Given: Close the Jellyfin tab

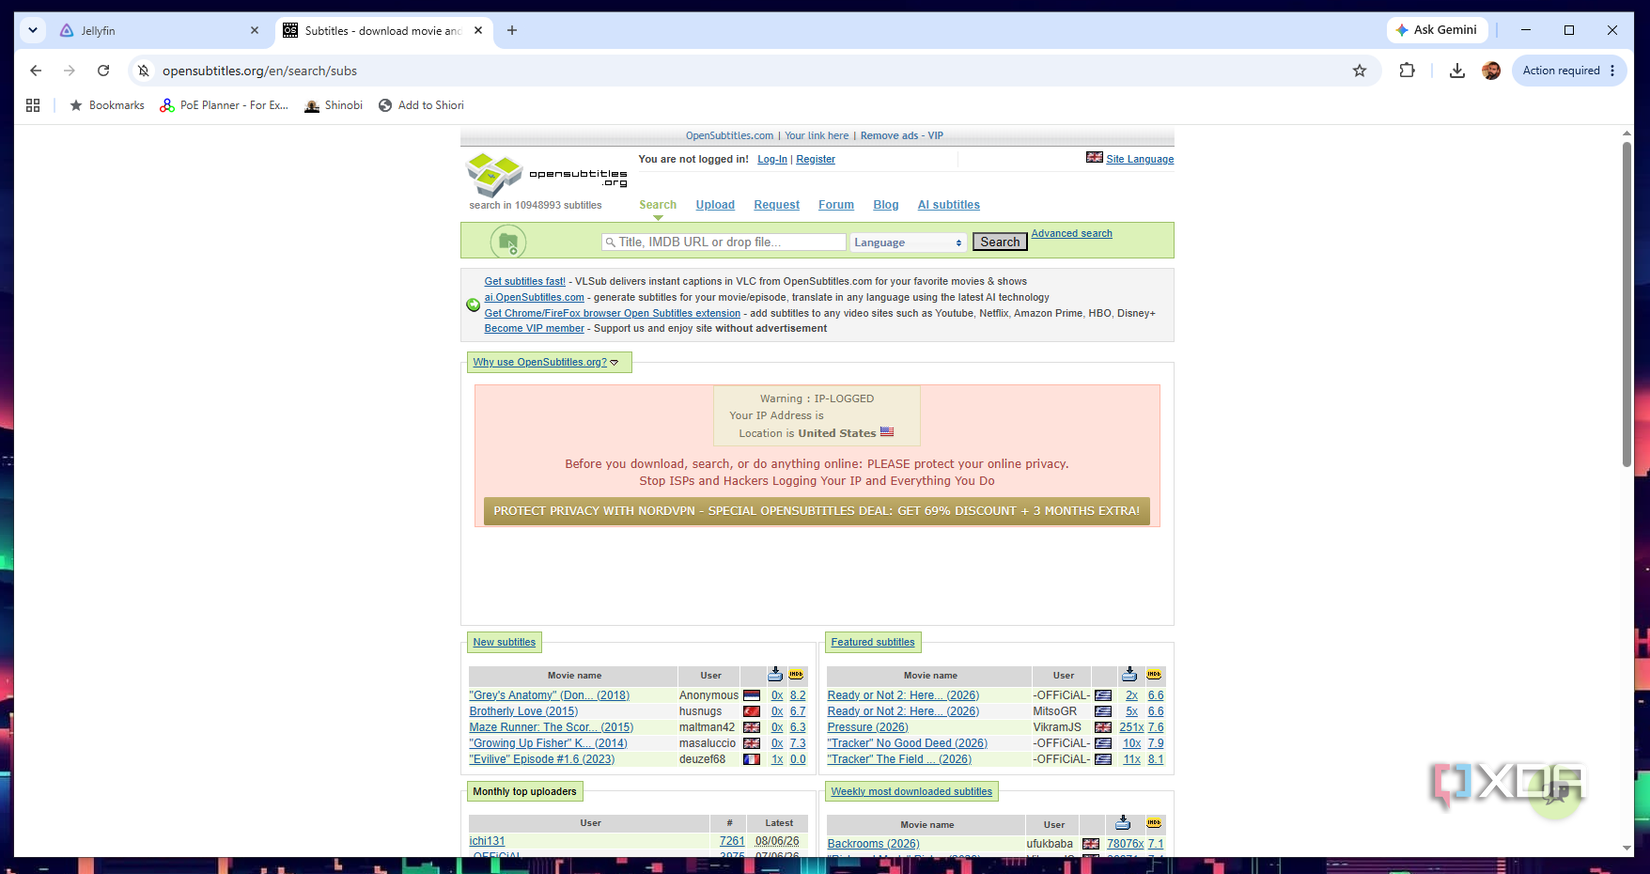Looking at the screenshot, I should click(254, 31).
